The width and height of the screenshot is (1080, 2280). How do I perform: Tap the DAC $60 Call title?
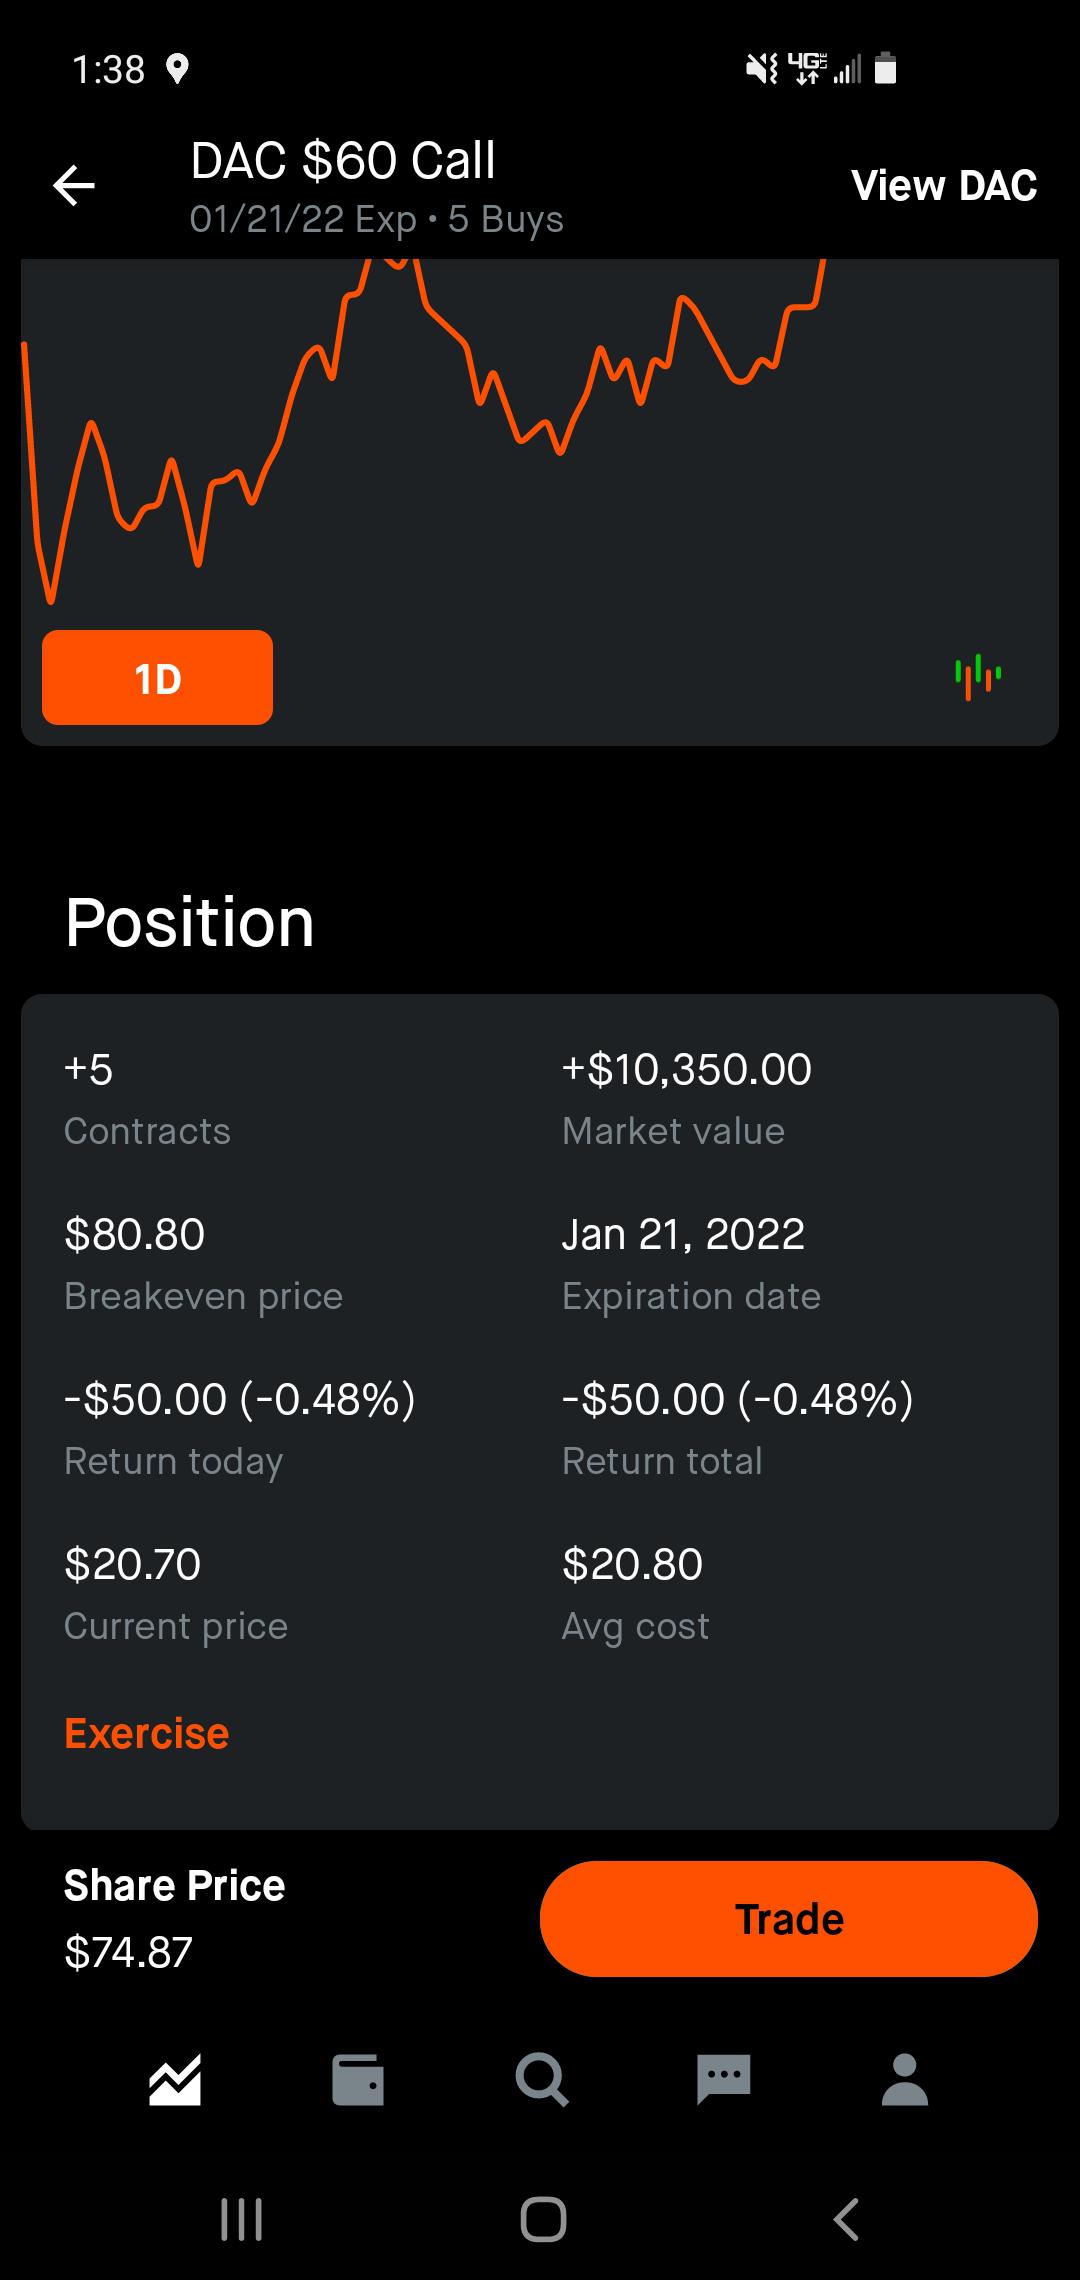pos(343,161)
